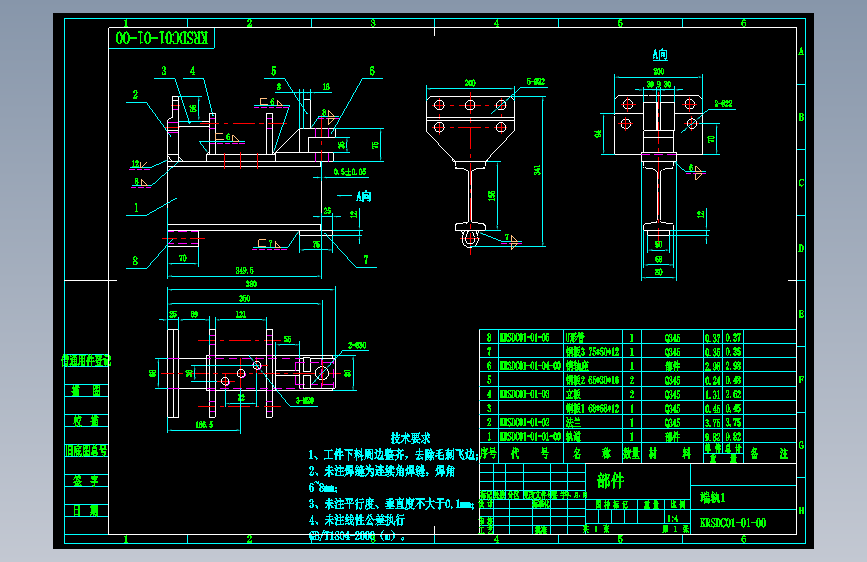Click the border zone letter 'A' at top right
The height and width of the screenshot is (562, 867).
pyautogui.click(x=801, y=51)
